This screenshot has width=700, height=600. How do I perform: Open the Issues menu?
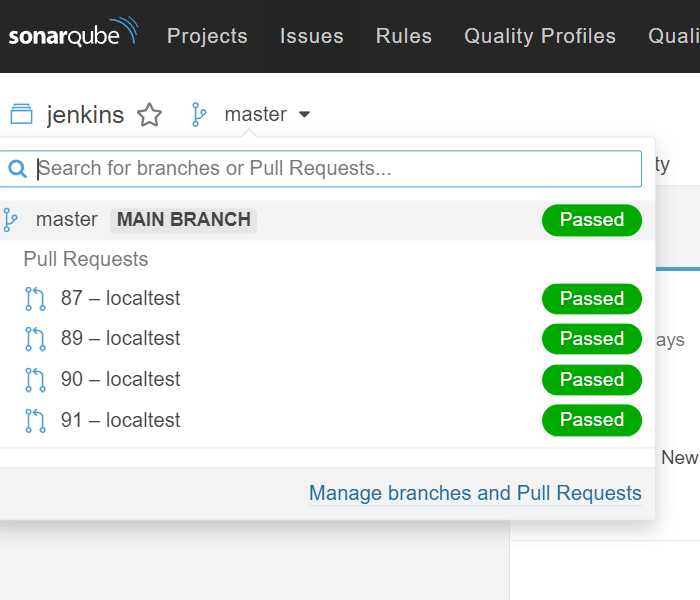312,36
